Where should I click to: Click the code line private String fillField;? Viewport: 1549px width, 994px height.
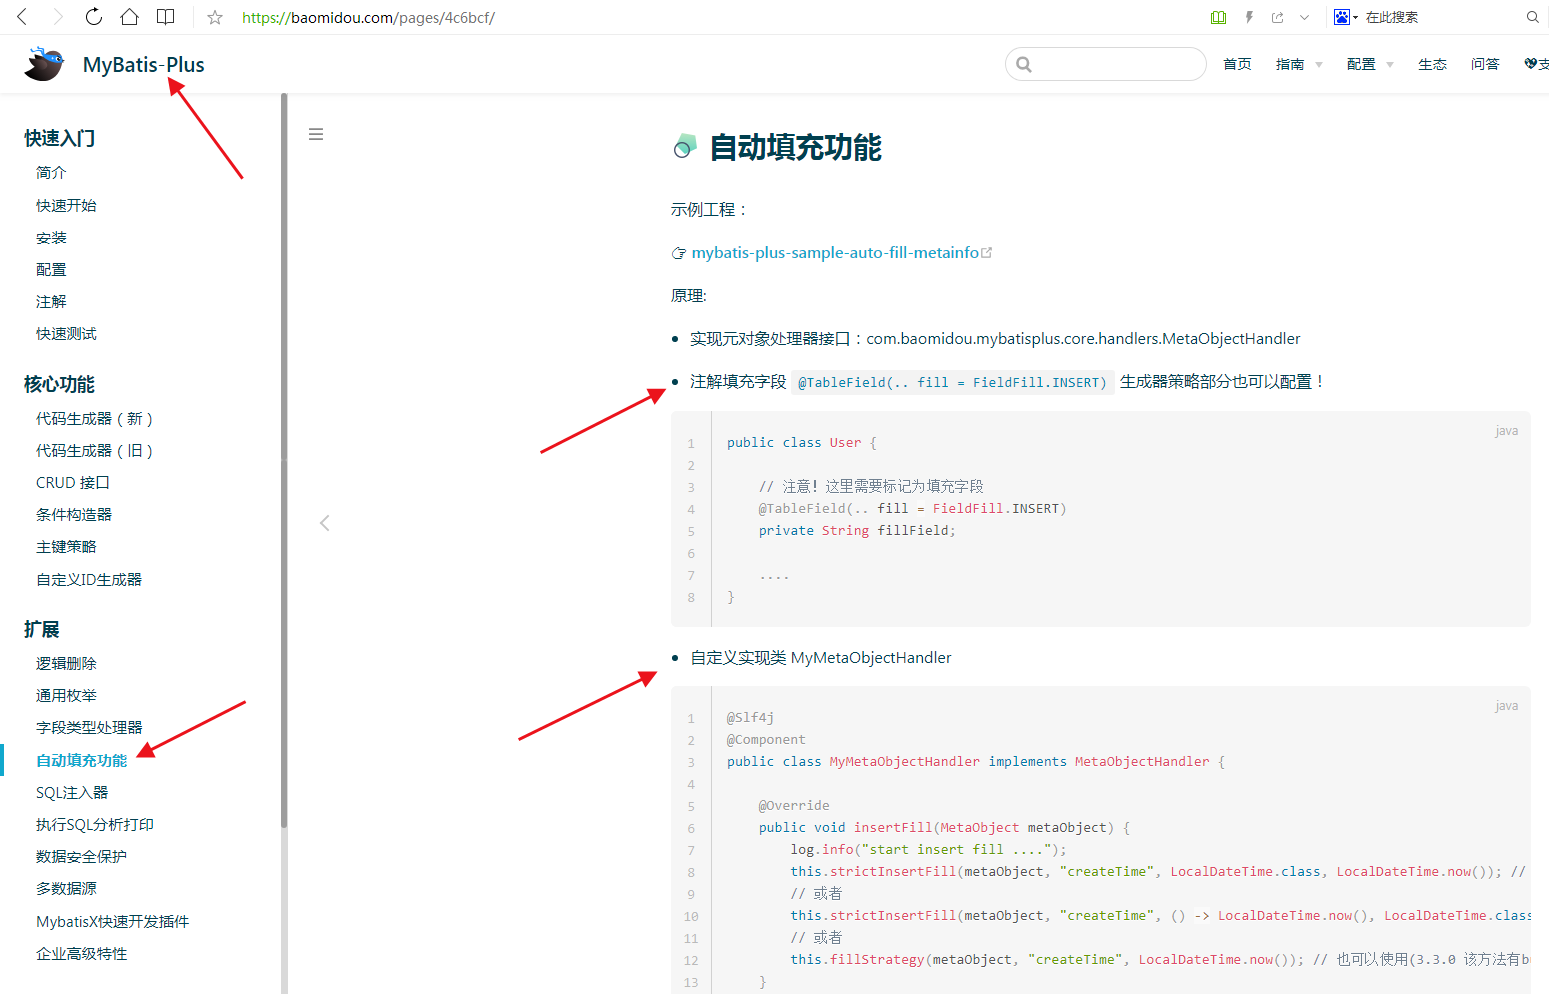[x=857, y=531]
